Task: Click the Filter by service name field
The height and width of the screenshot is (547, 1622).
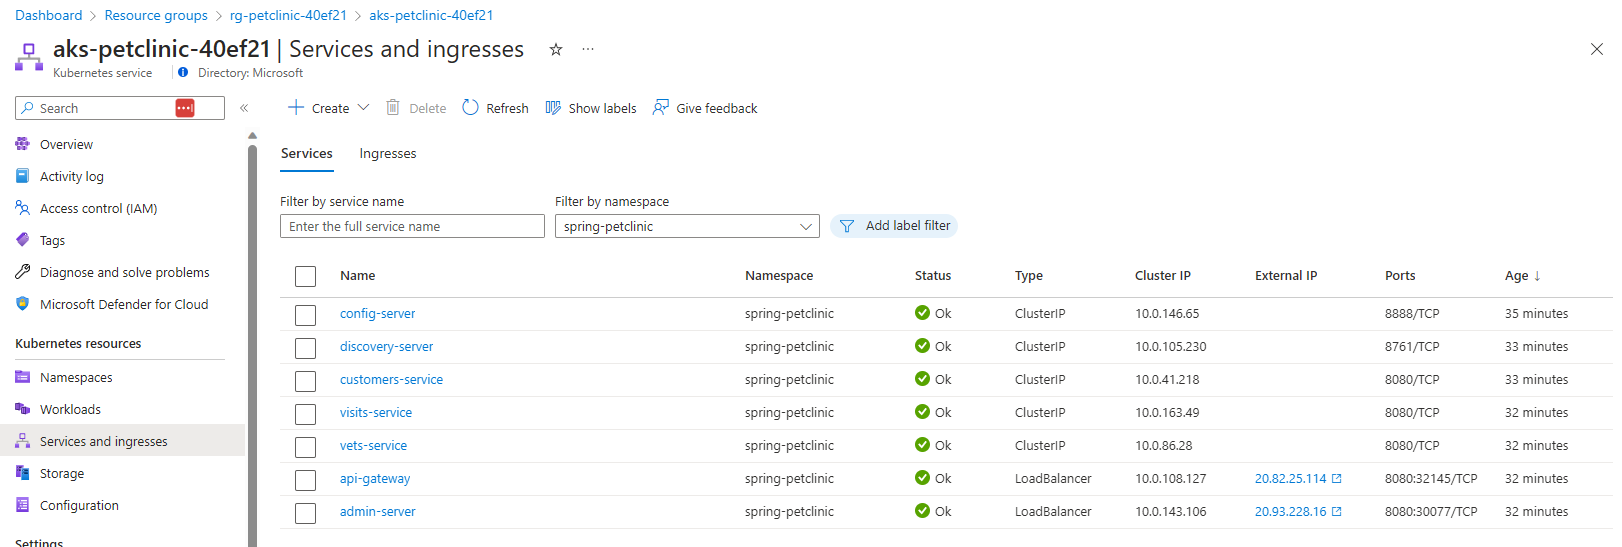Action: click(412, 226)
